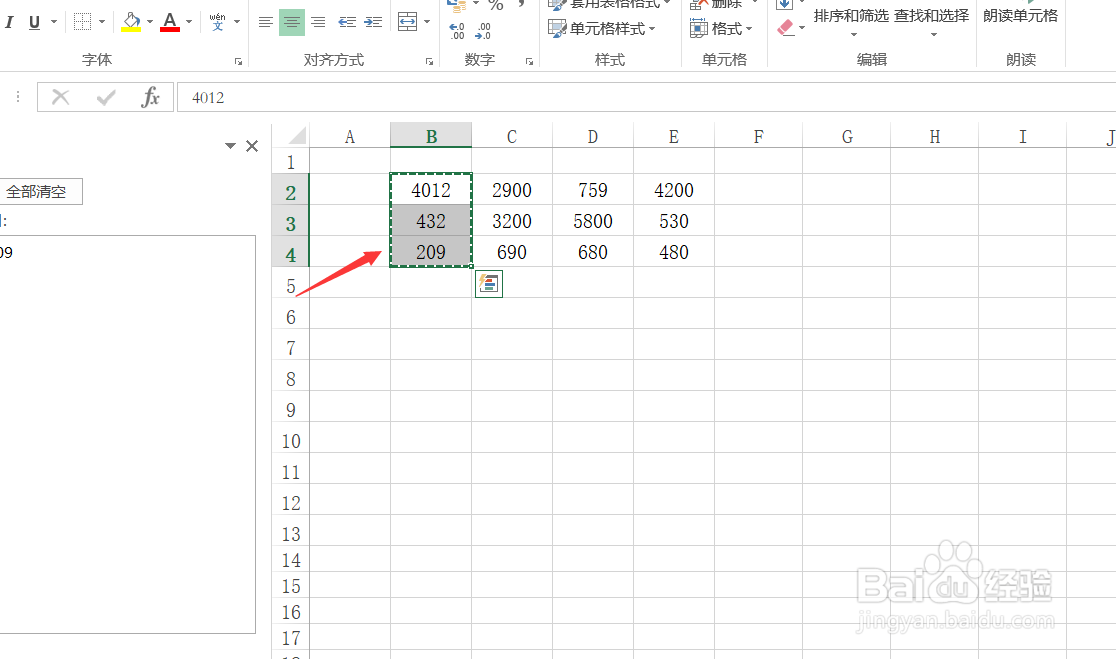Select cell containing 680
The height and width of the screenshot is (659, 1116).
tap(593, 252)
